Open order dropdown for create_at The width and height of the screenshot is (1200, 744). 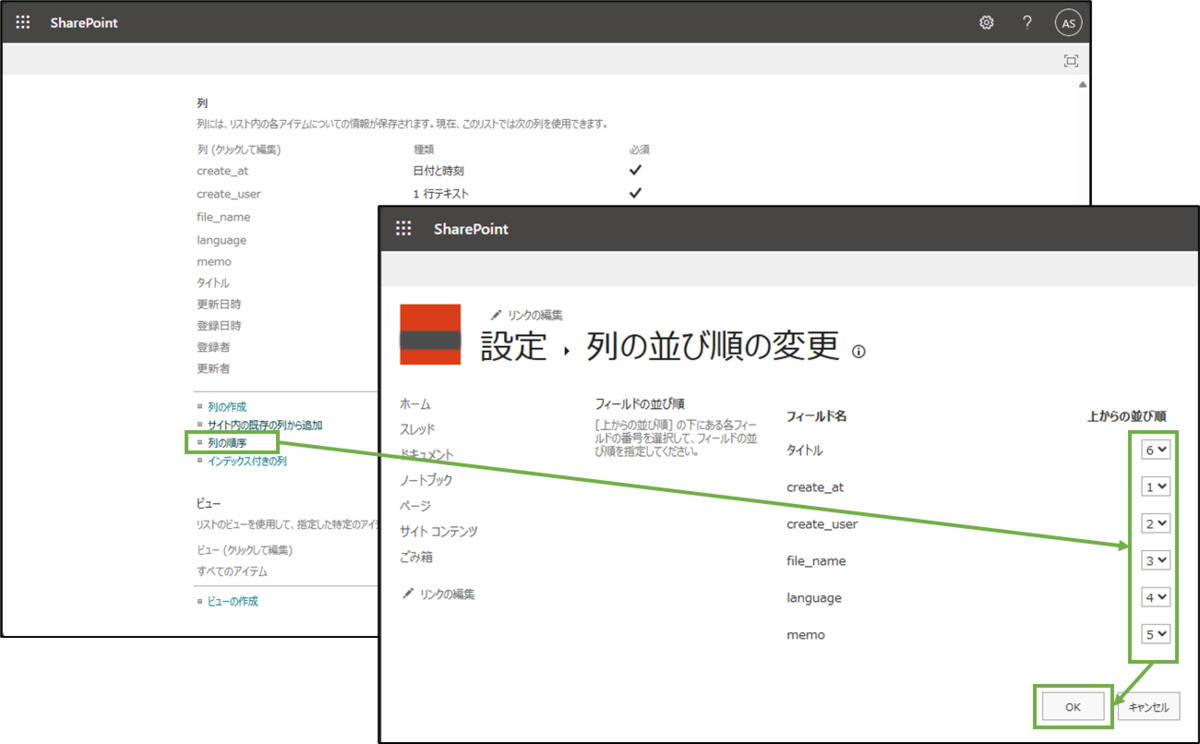(1156, 487)
